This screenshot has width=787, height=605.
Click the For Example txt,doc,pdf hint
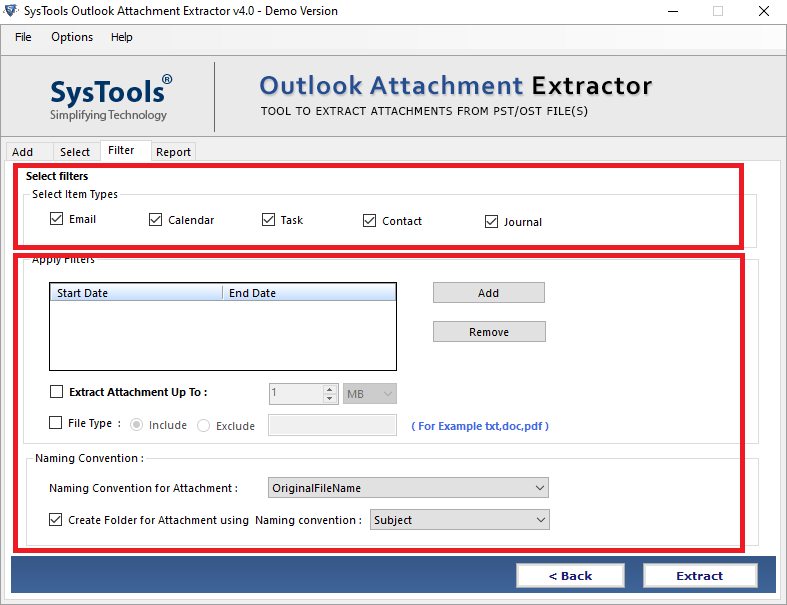click(480, 426)
